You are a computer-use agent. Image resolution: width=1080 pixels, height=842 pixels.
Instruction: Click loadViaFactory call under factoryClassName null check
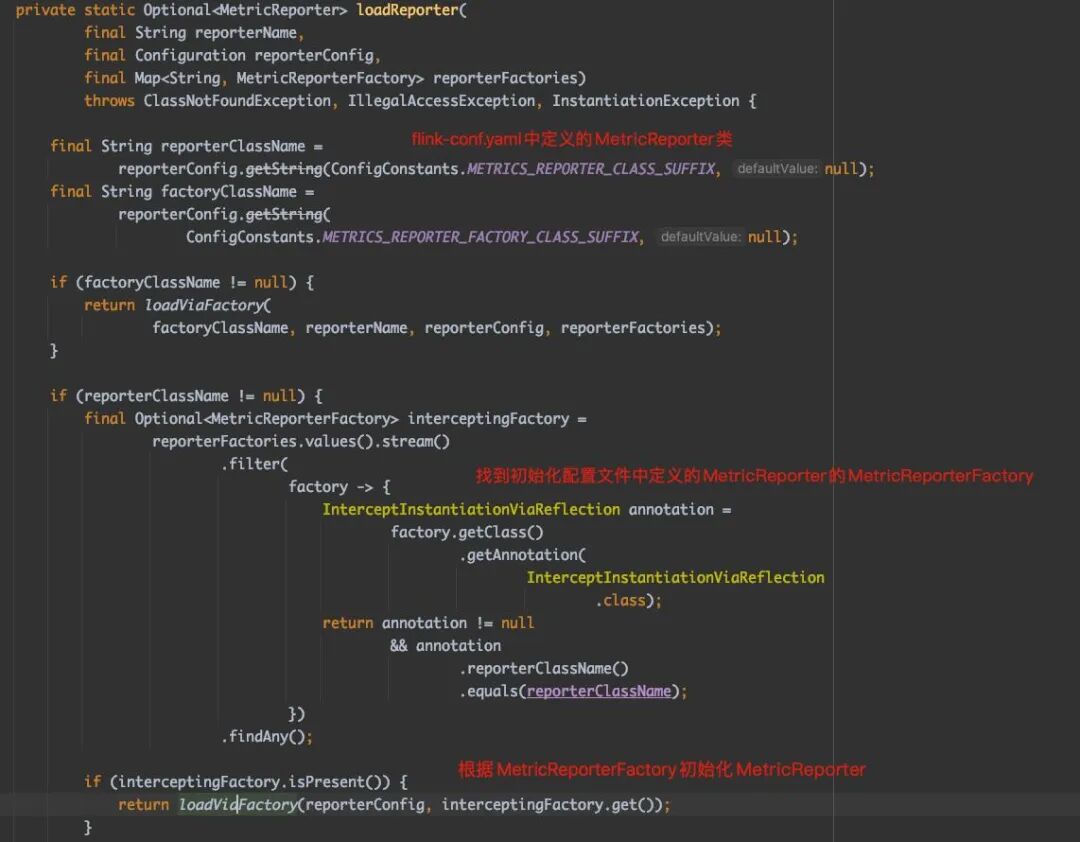(204, 306)
